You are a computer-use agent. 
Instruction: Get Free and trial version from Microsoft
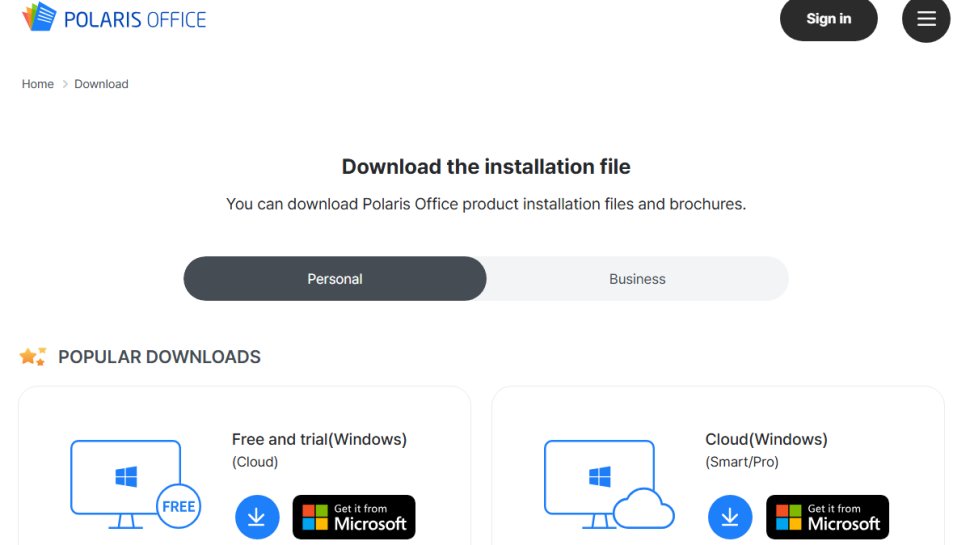click(x=354, y=517)
